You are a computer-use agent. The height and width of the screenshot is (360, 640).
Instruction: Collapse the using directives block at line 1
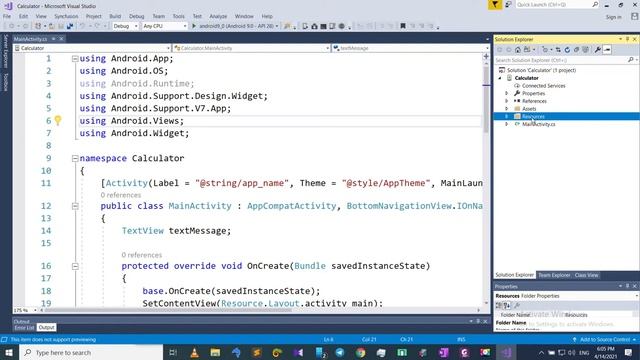click(75, 59)
